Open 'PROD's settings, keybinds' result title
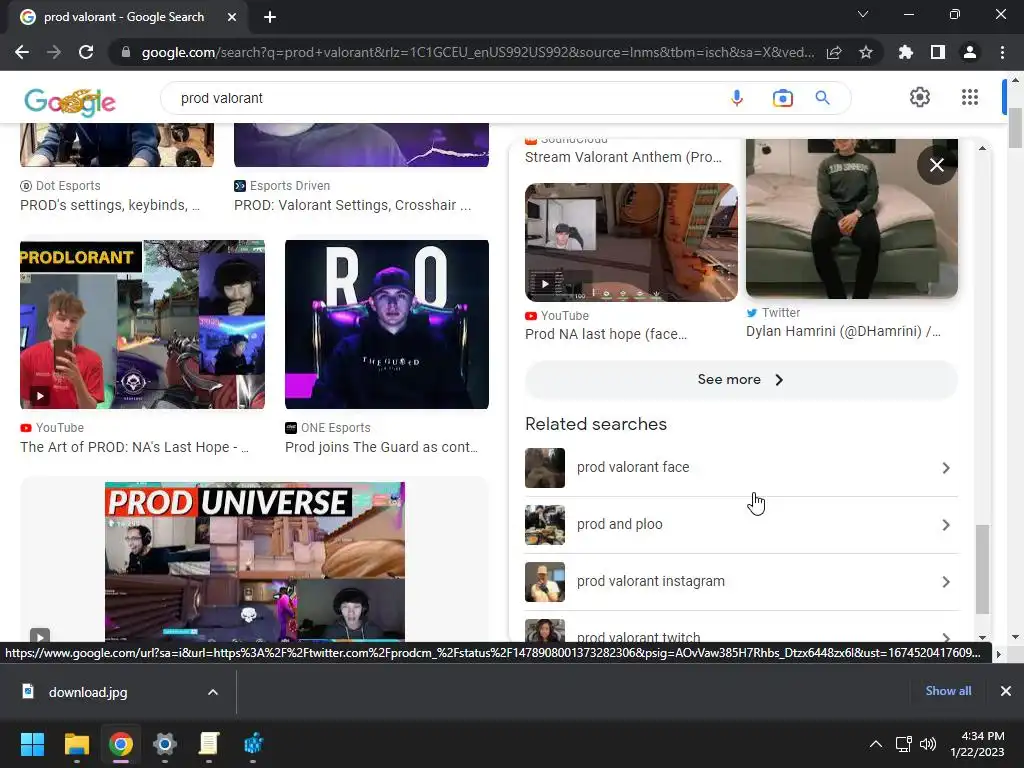This screenshot has height=768, width=1024. tap(110, 205)
